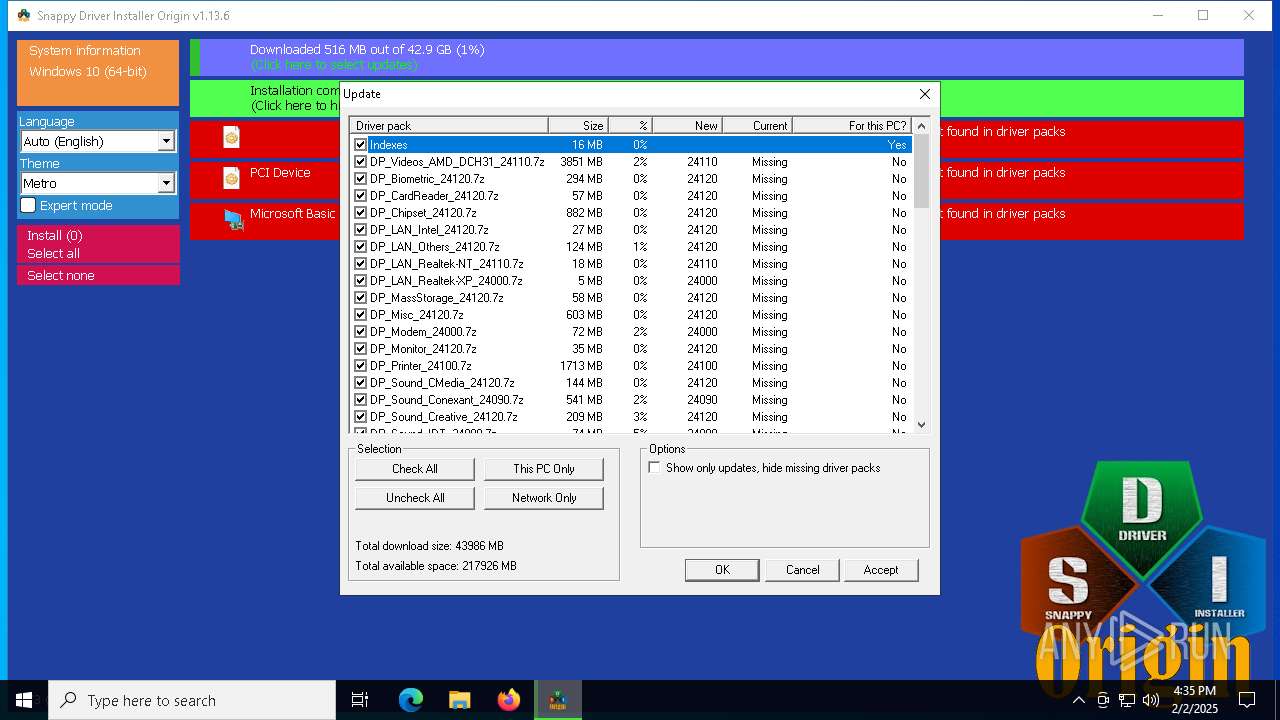Select DP_Sound_Creative_24120.7z row name

click(x=444, y=417)
